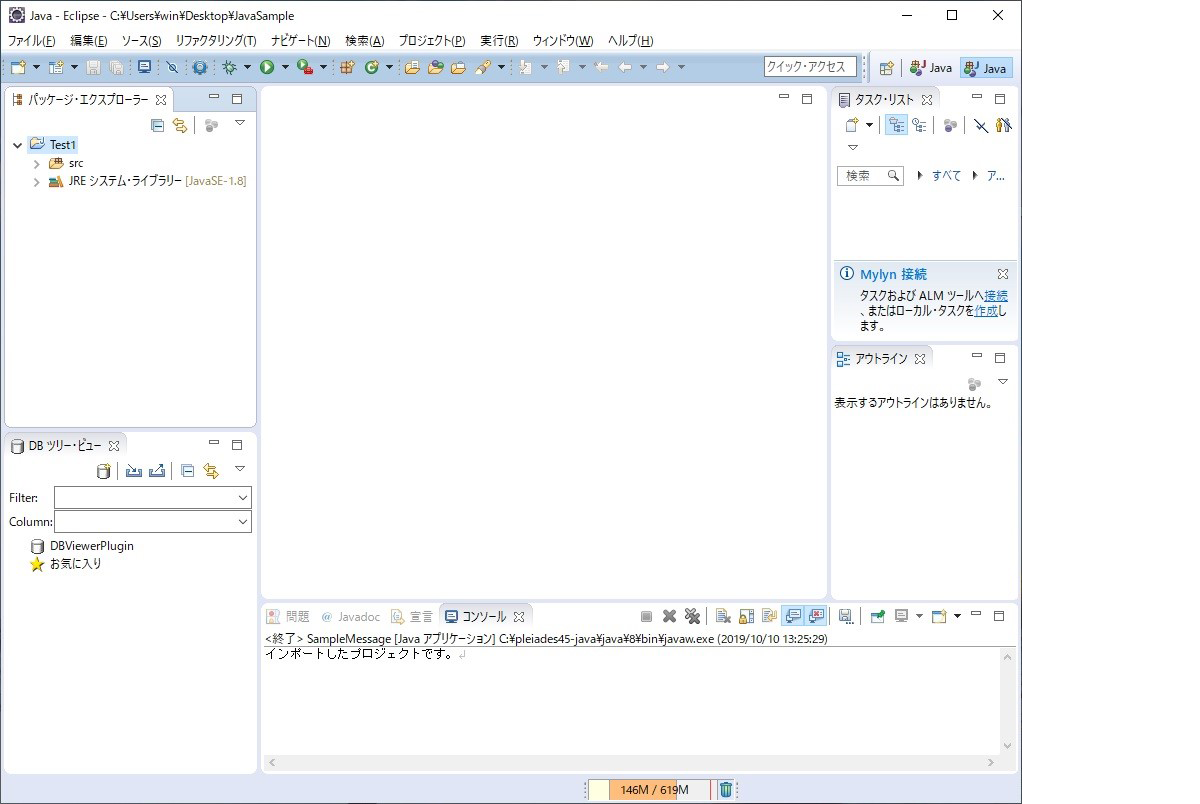Screen dimensions: 1200x804
Task: Open Outline view menu triangle
Action: click(x=1003, y=381)
